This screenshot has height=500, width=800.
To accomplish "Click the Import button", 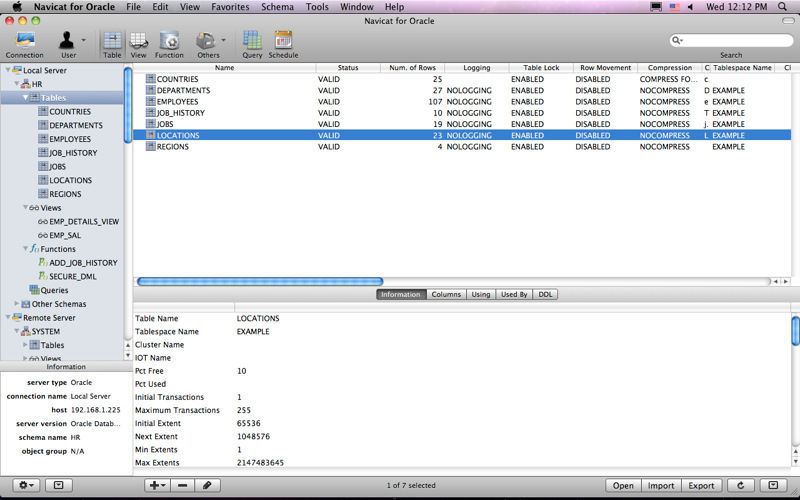I will point(661,485).
